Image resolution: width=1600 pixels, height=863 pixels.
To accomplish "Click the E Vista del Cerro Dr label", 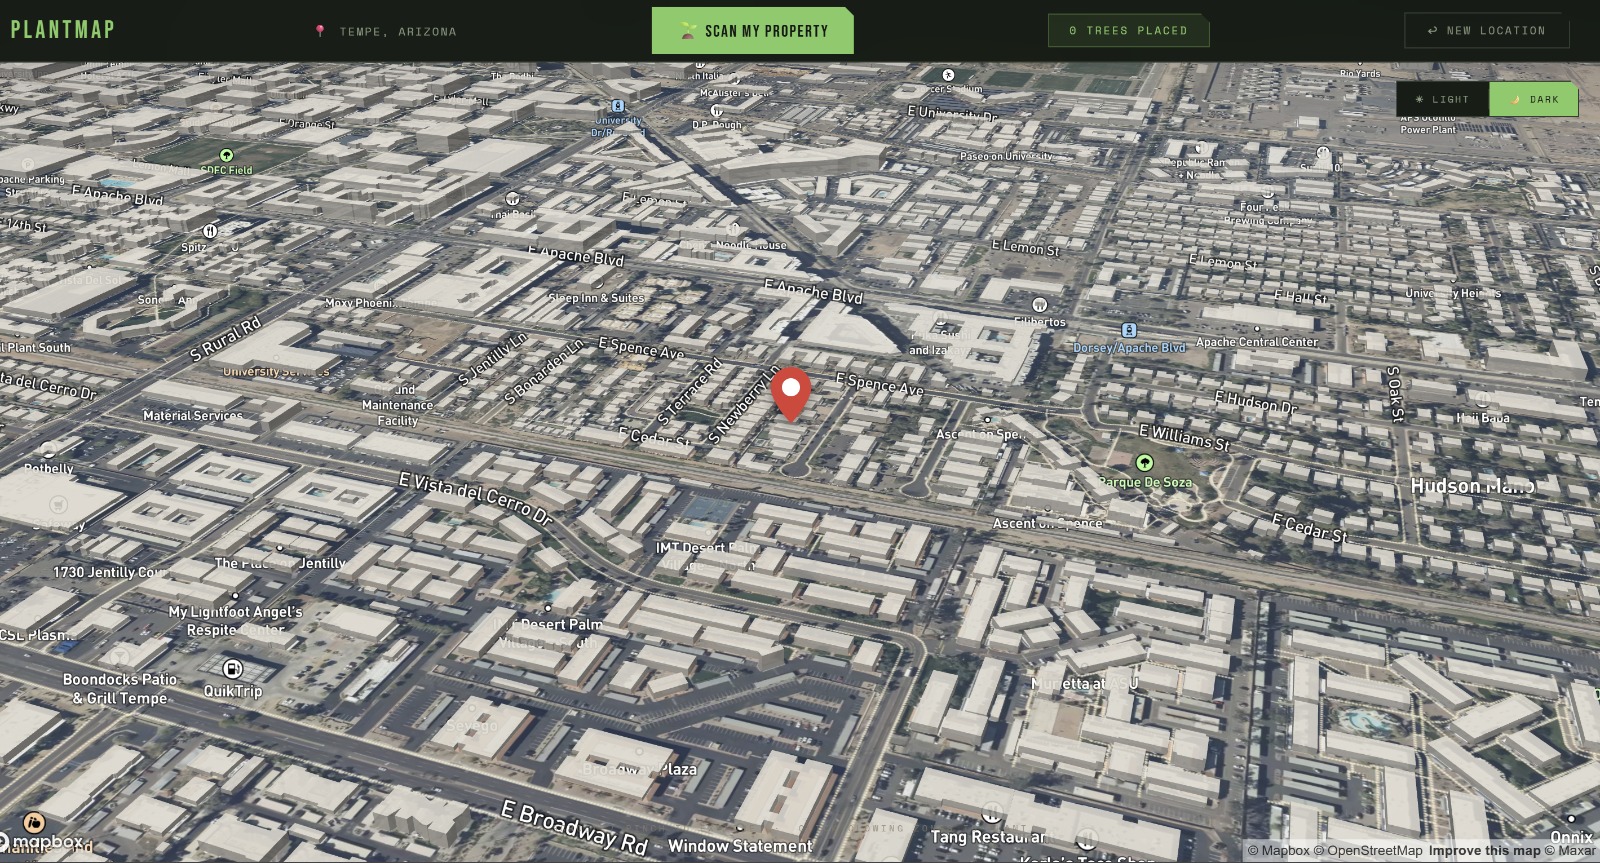I will pos(476,498).
